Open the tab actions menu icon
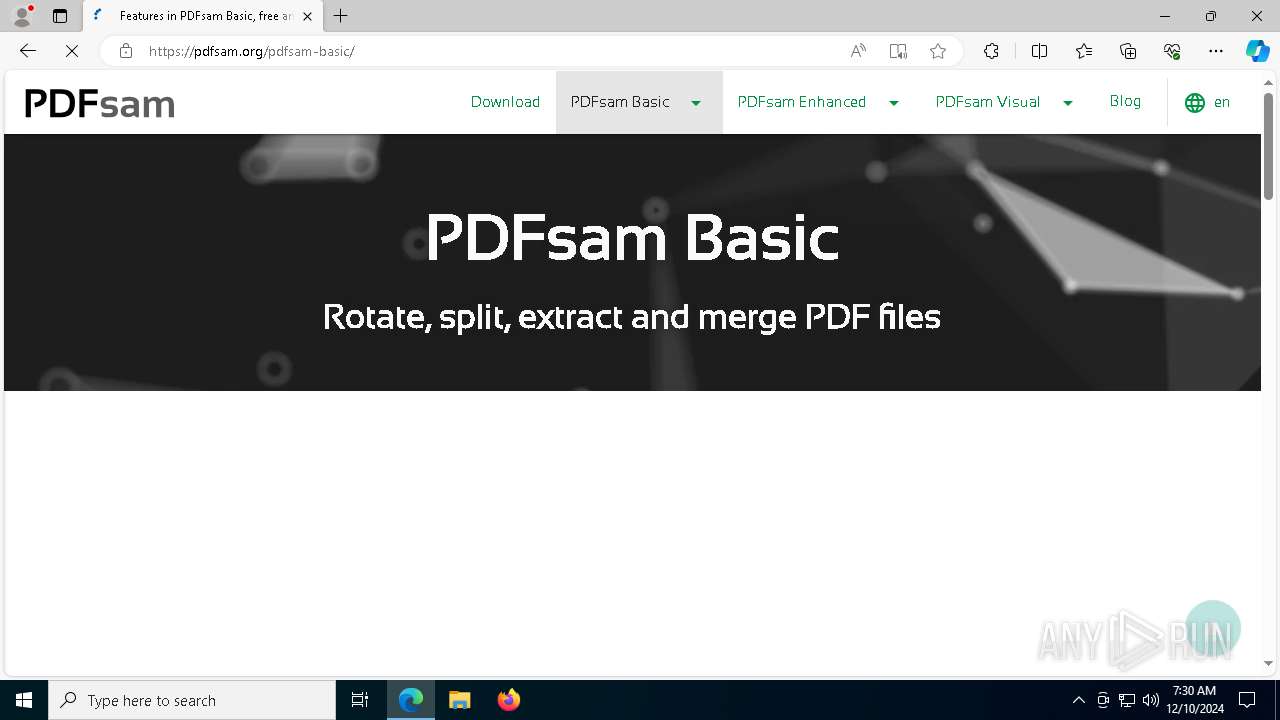The height and width of the screenshot is (720, 1280). (x=60, y=16)
